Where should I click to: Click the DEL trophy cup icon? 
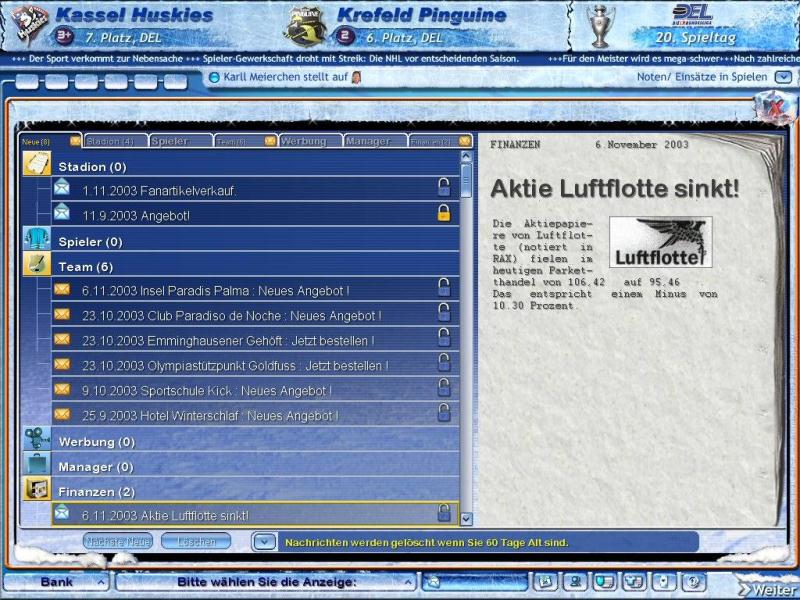[600, 26]
